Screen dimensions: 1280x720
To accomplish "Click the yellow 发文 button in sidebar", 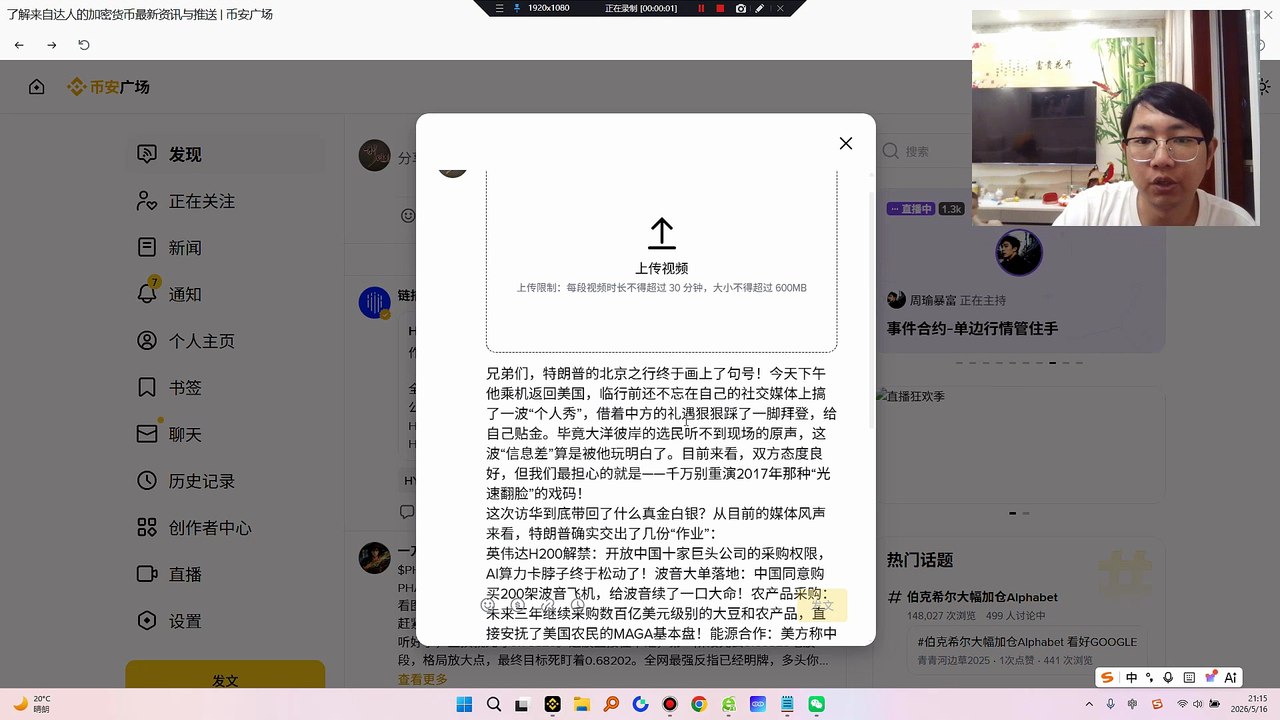I will (226, 680).
